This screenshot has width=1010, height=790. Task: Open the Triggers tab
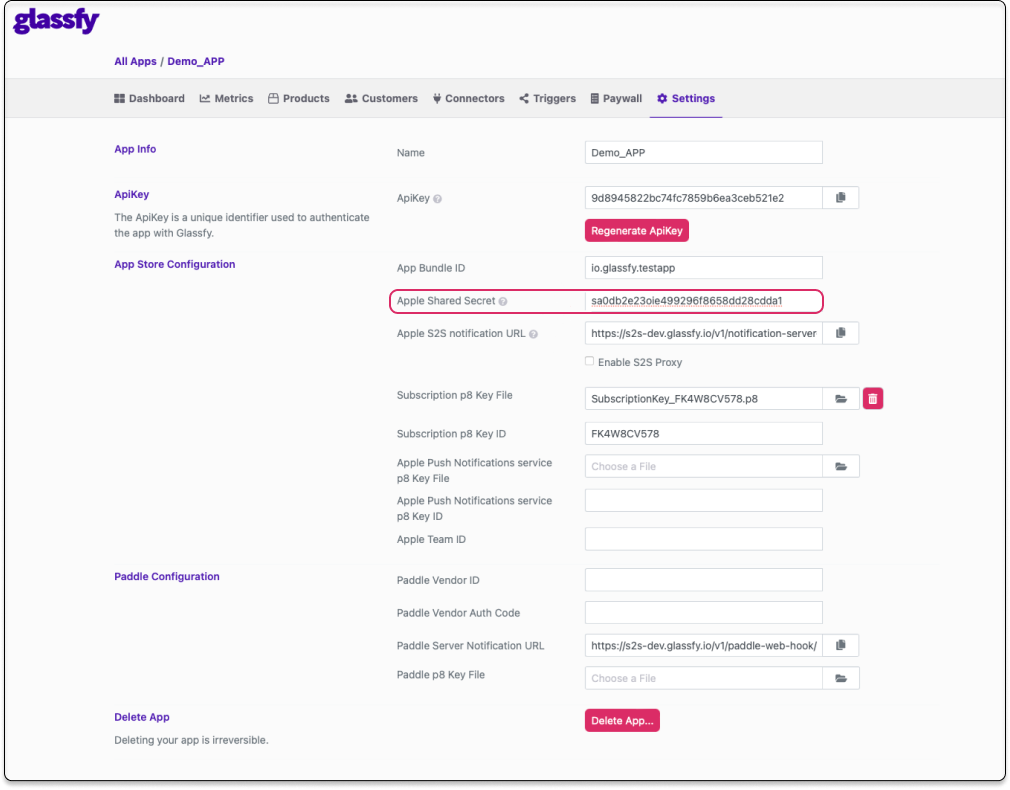pyautogui.click(x=548, y=99)
